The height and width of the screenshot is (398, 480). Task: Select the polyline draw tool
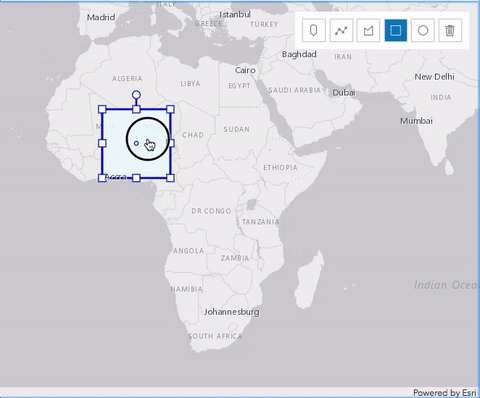(x=341, y=30)
